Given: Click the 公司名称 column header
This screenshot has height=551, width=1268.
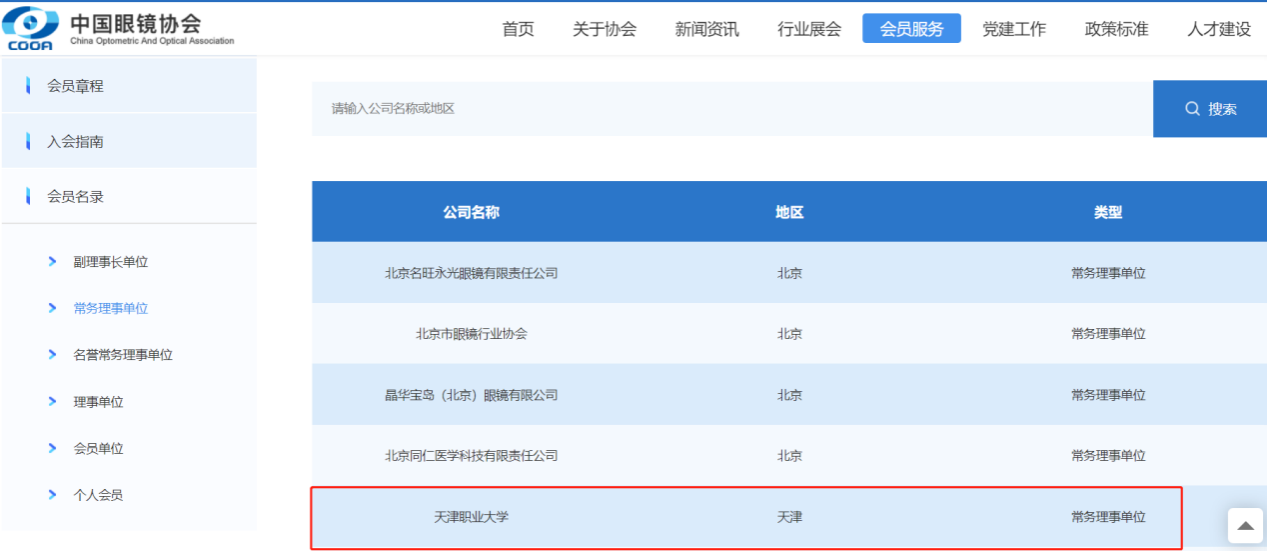Looking at the screenshot, I should coord(471,212).
